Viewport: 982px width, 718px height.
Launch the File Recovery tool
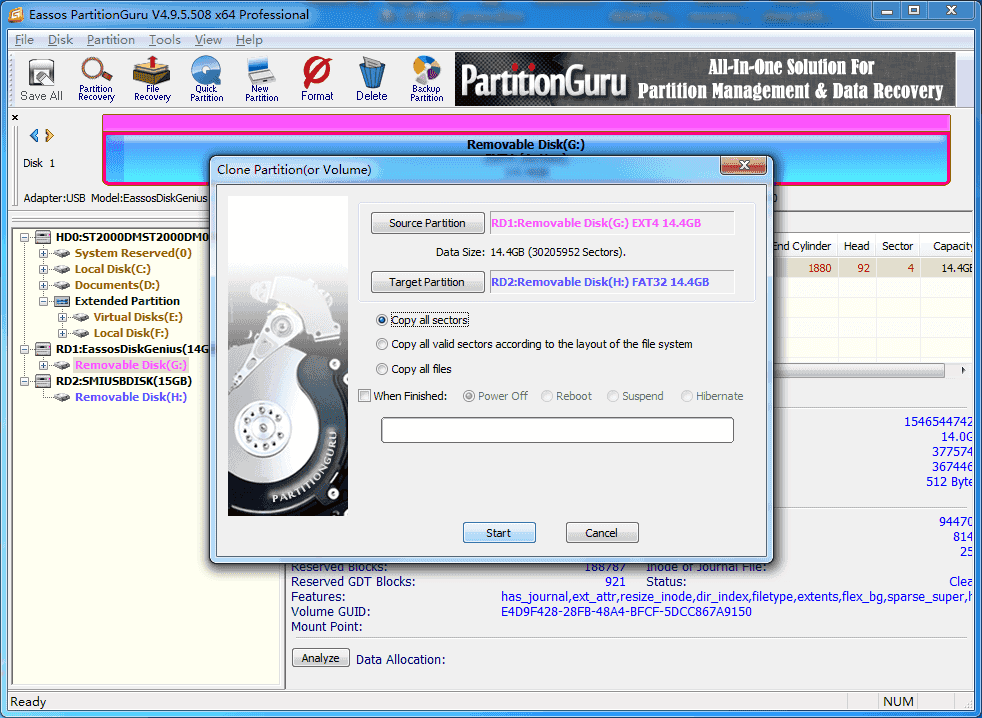[152, 80]
